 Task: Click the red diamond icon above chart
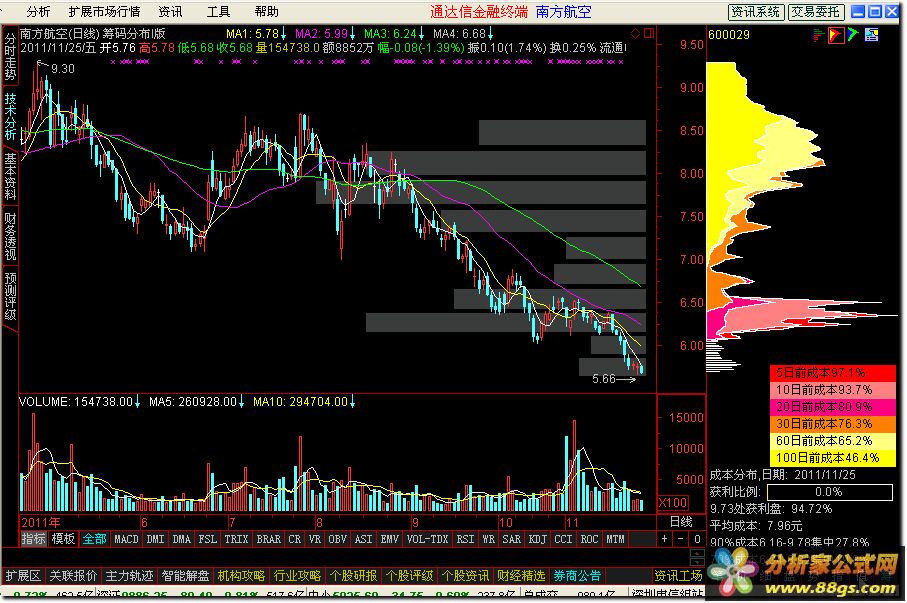coord(635,34)
